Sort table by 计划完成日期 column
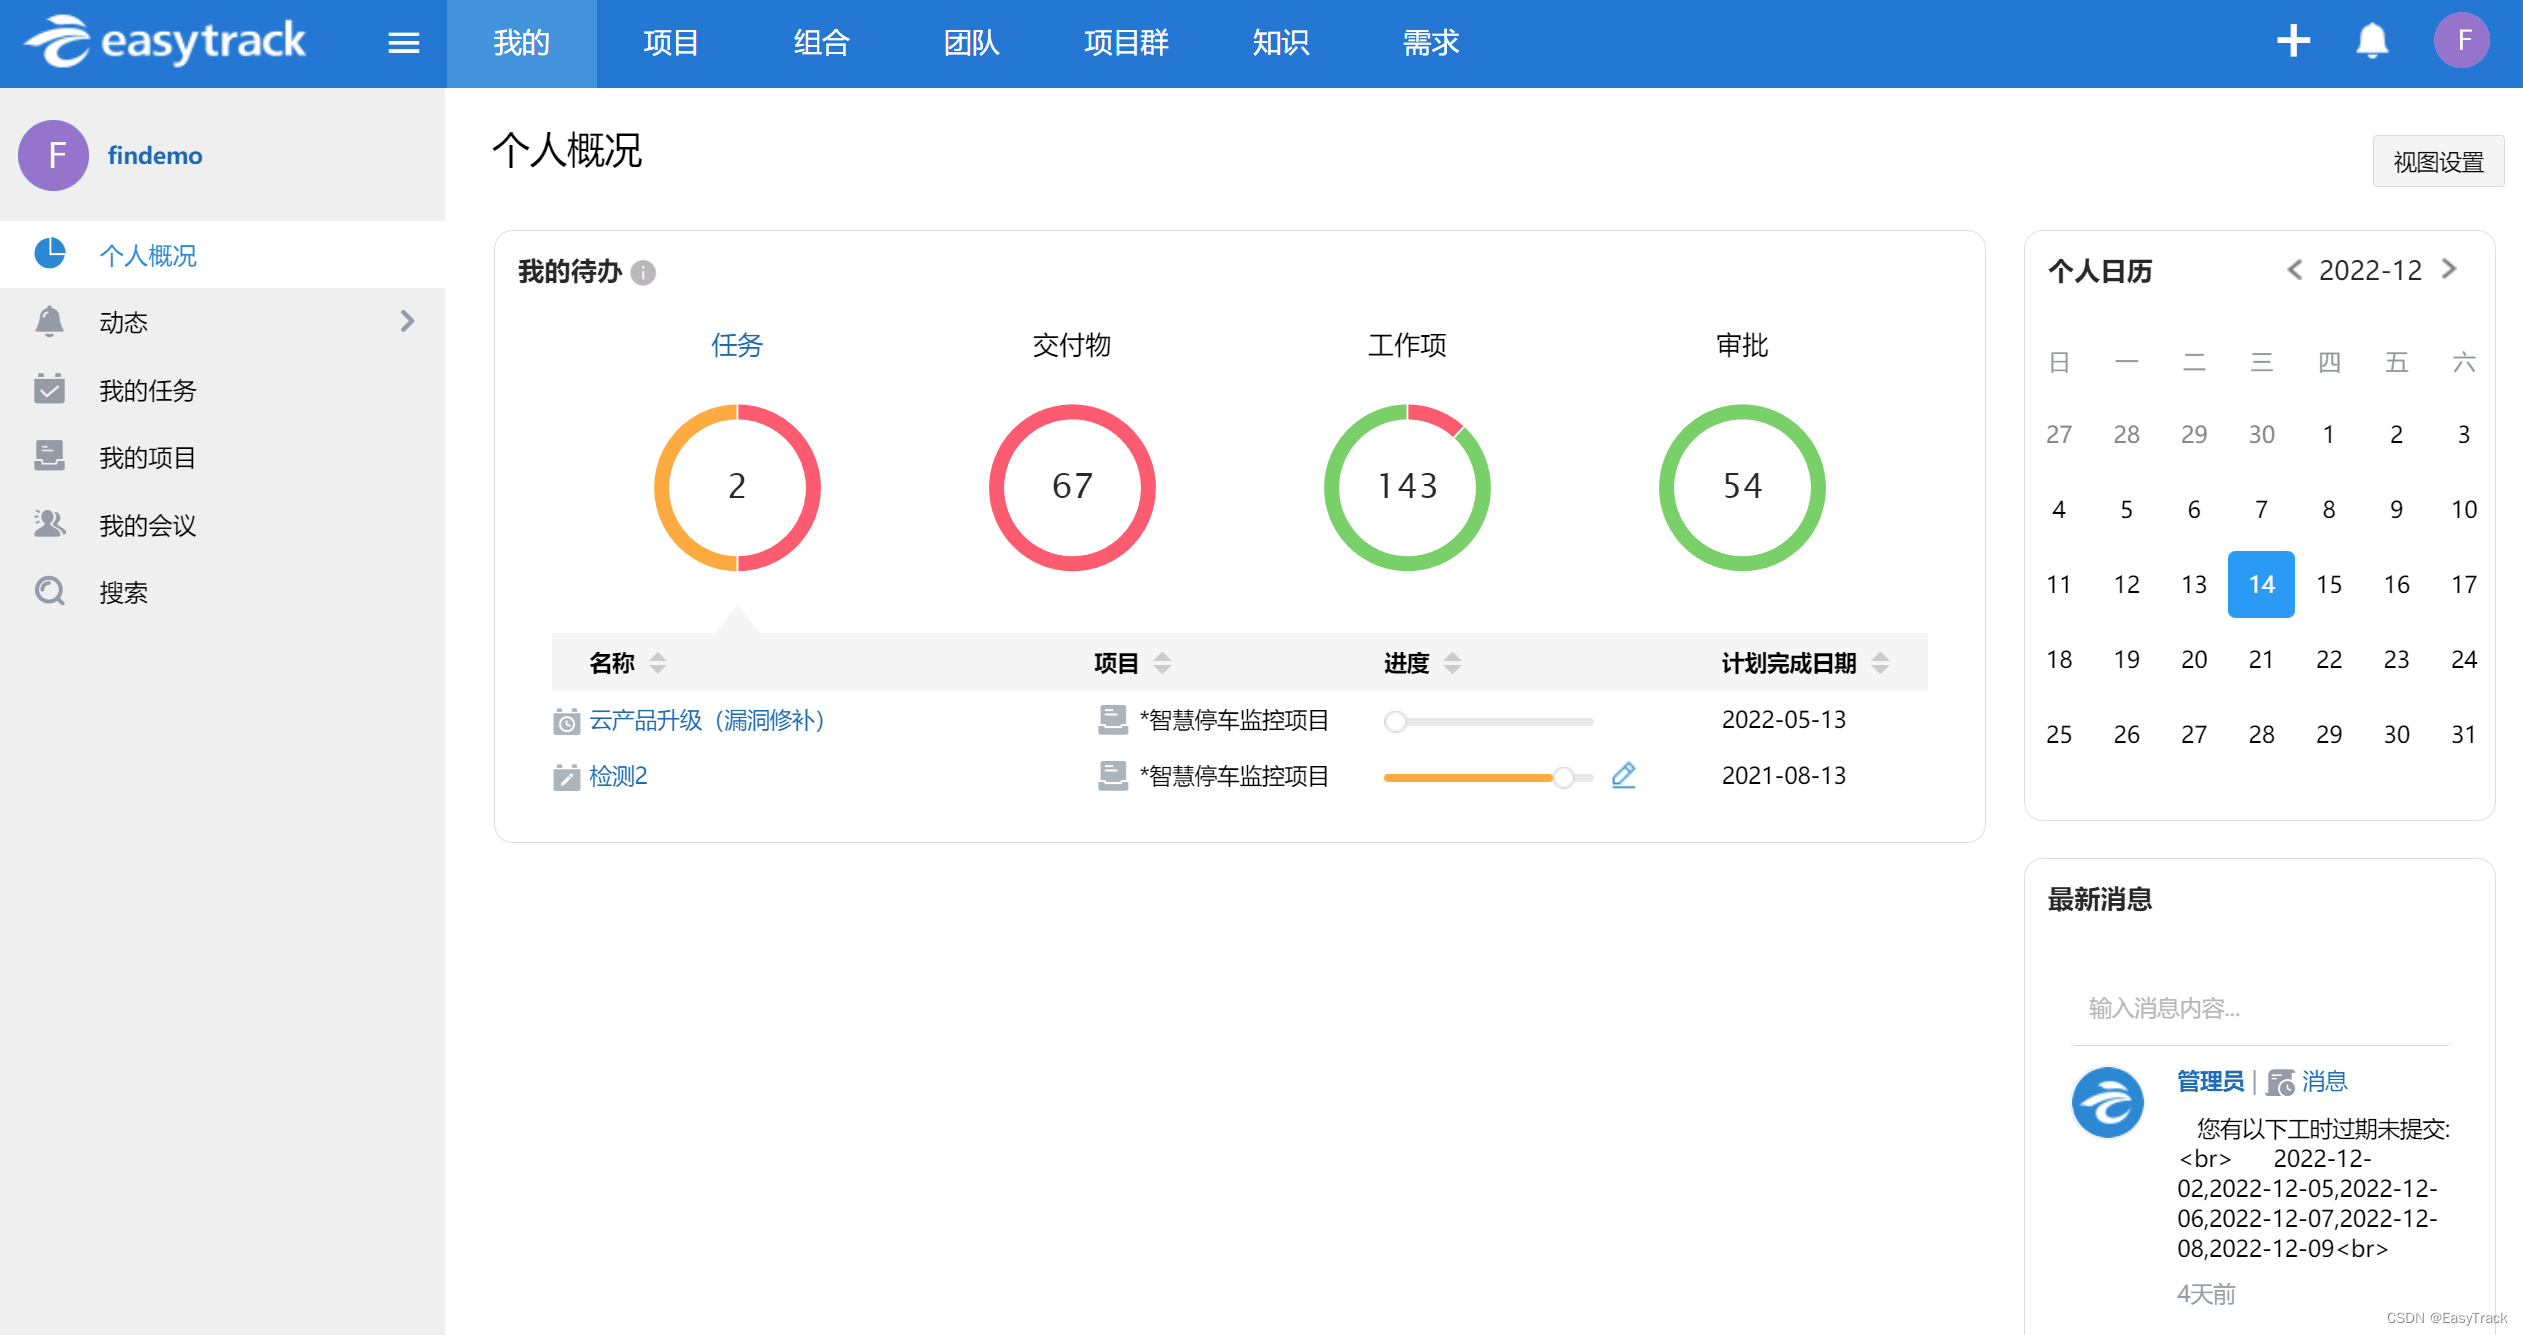Viewport: 2523px width, 1335px height. coord(1880,662)
